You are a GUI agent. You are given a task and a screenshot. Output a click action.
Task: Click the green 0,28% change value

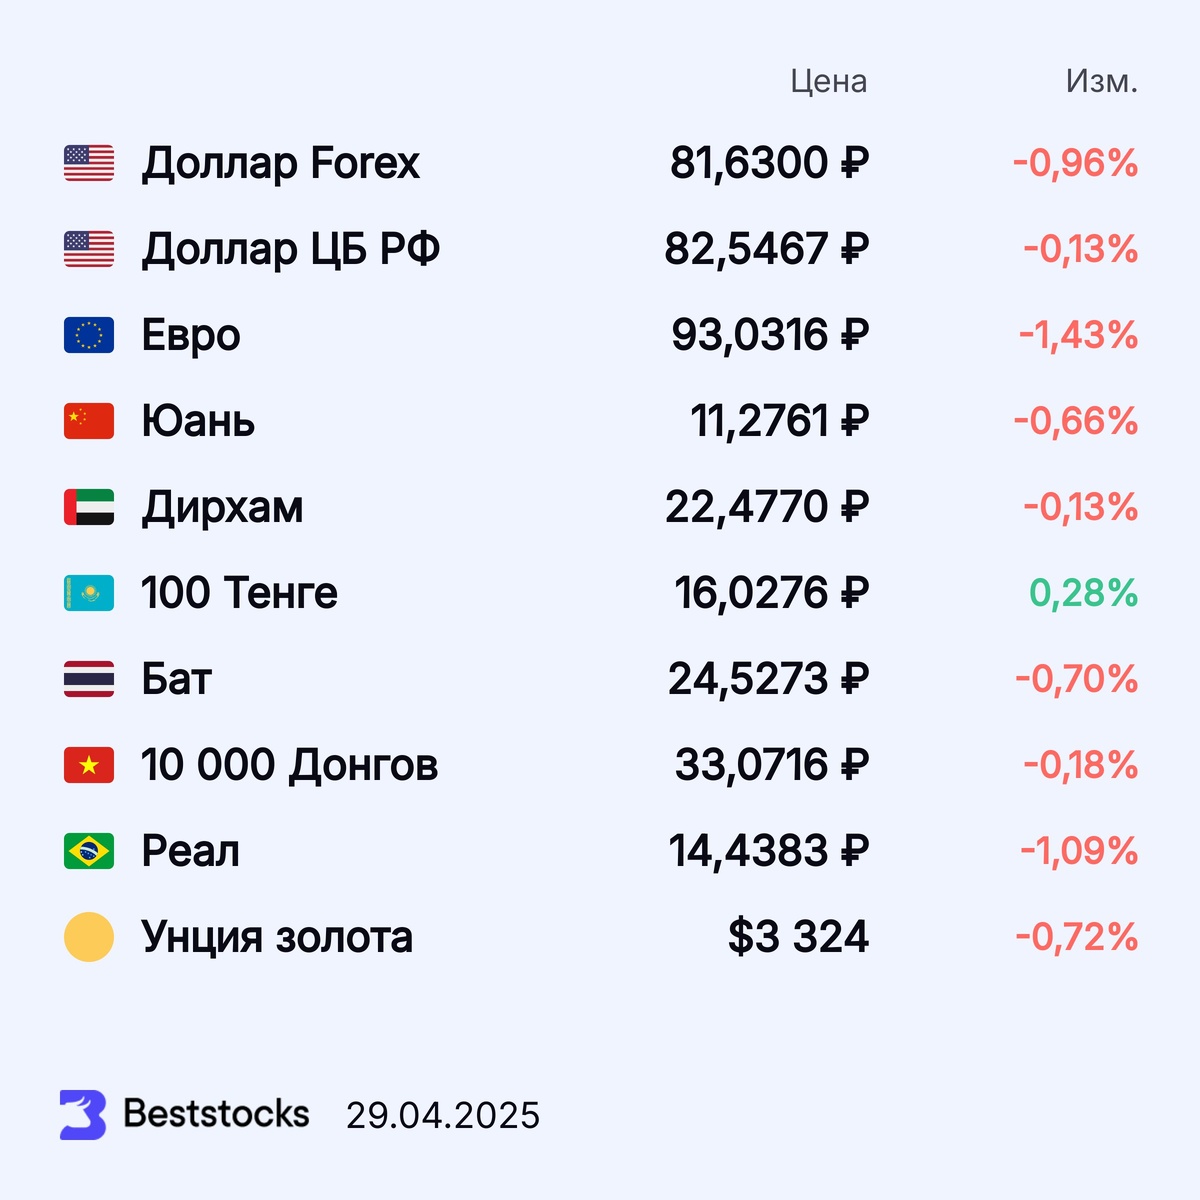point(1084,593)
